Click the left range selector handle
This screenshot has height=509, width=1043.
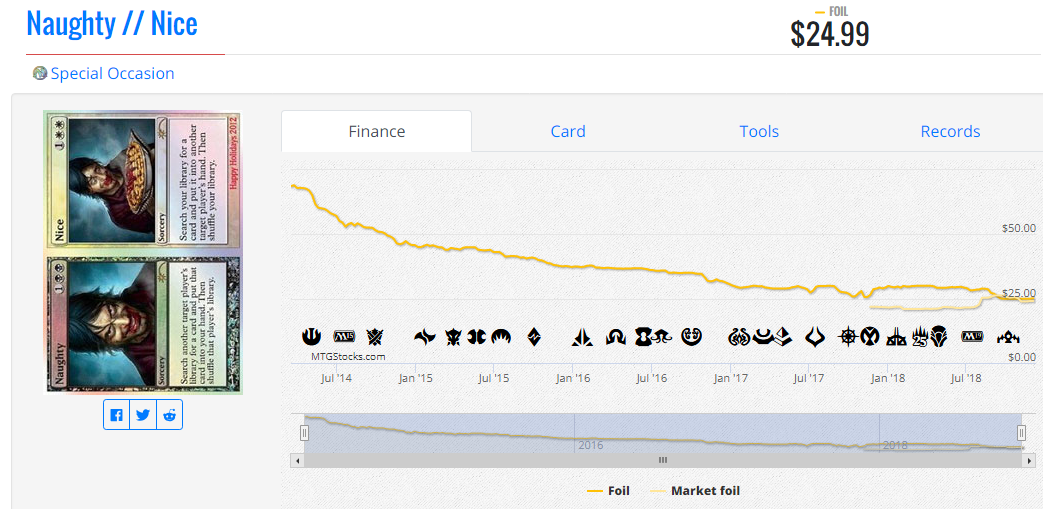(x=304, y=434)
